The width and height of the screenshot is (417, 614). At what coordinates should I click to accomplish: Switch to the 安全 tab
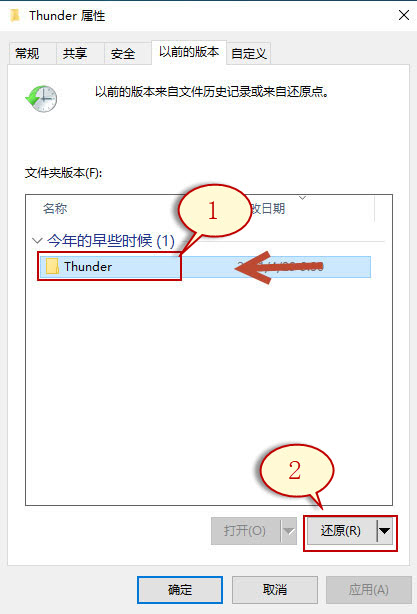point(123,53)
